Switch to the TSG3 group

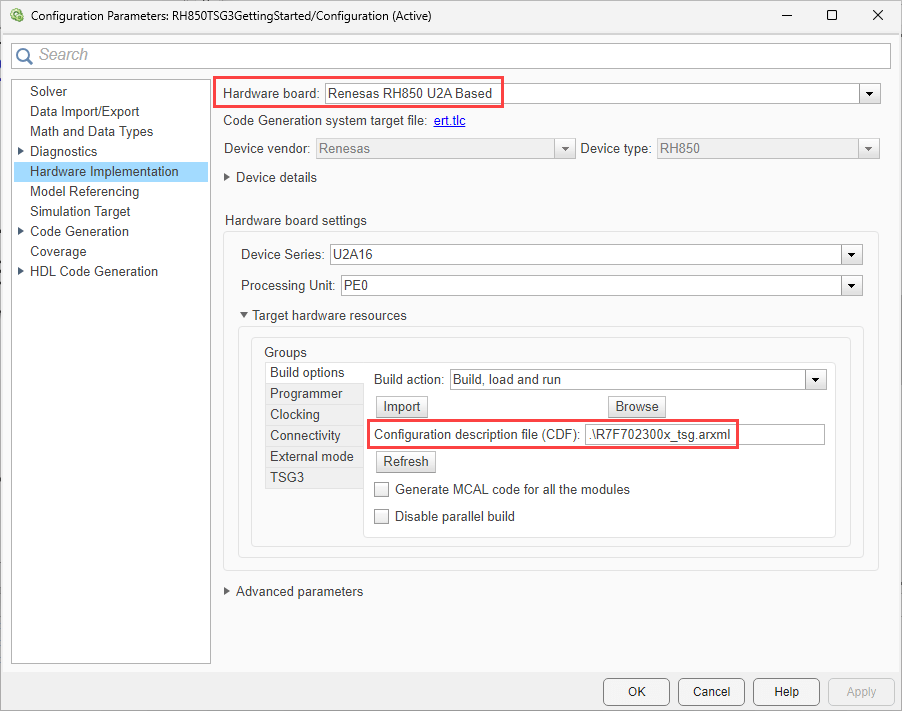[x=287, y=478]
